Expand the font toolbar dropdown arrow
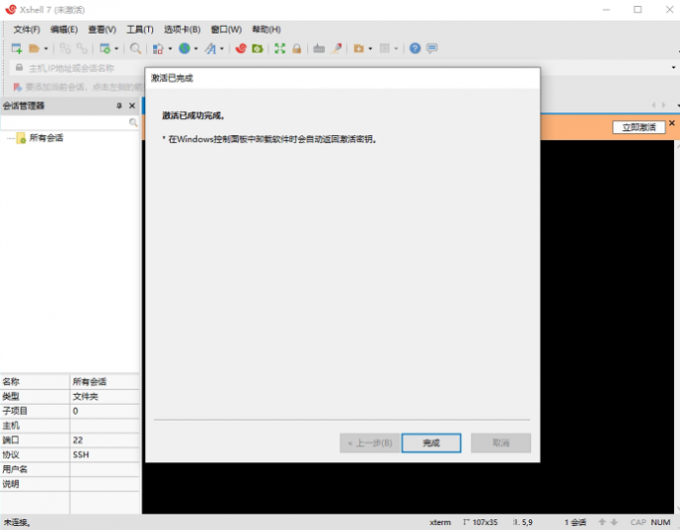680x531 pixels. (223, 48)
